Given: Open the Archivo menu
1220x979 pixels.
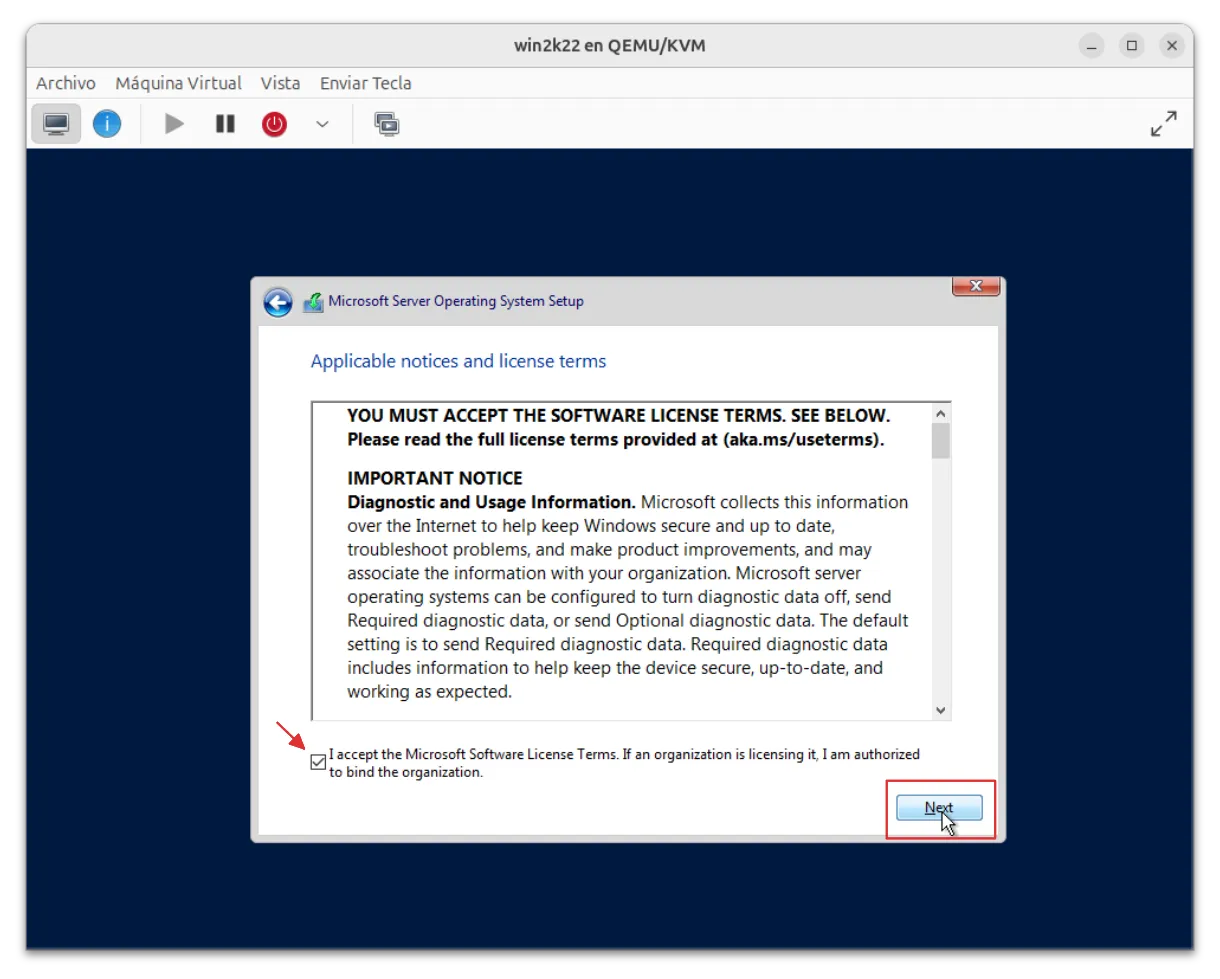Looking at the screenshot, I should coord(66,83).
